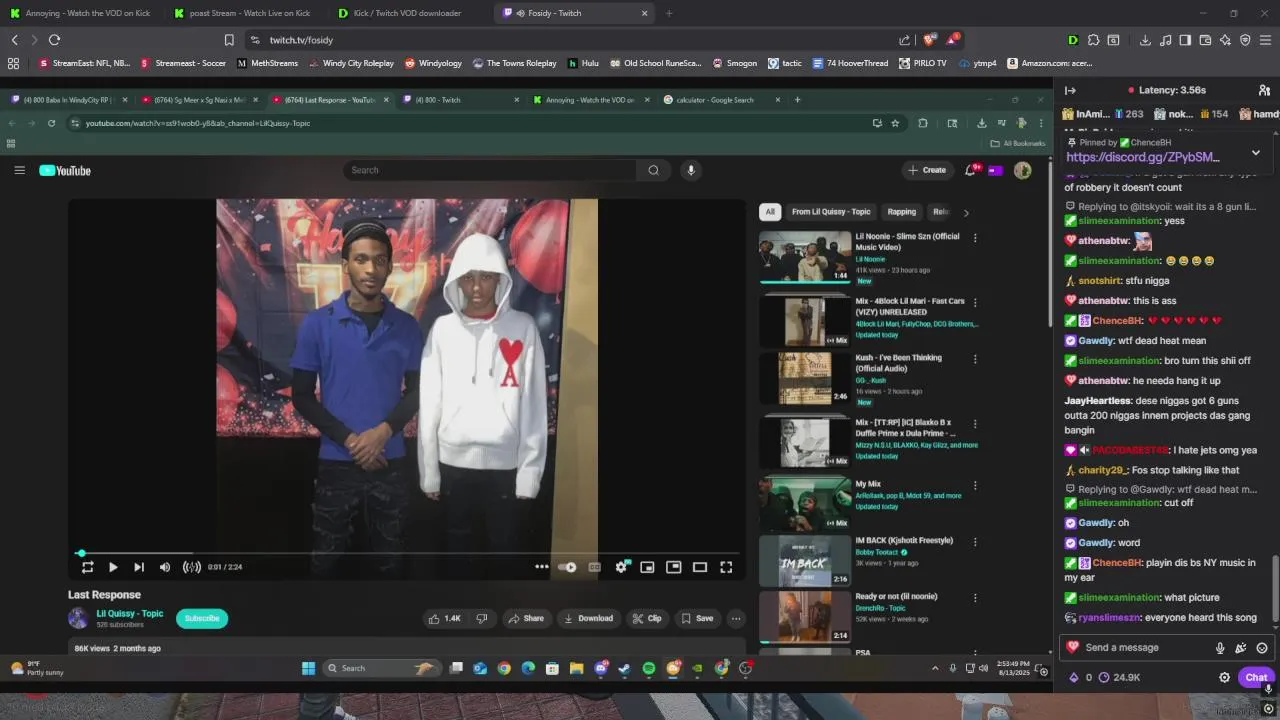Viewport: 1280px width, 720px height.
Task: Select the All filter chip
Action: [770, 212]
